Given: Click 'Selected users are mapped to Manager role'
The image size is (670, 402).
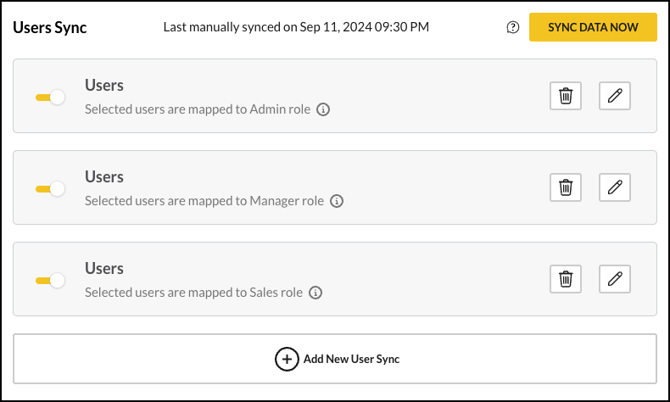Looking at the screenshot, I should [x=204, y=201].
